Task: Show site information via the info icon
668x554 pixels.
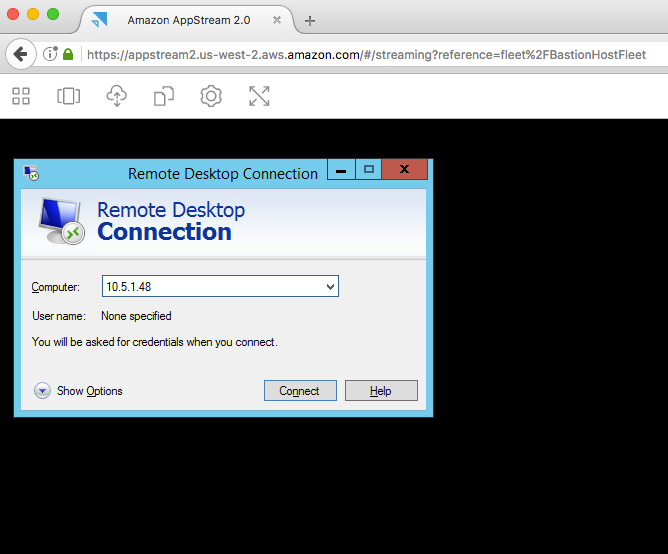Action: (50, 54)
